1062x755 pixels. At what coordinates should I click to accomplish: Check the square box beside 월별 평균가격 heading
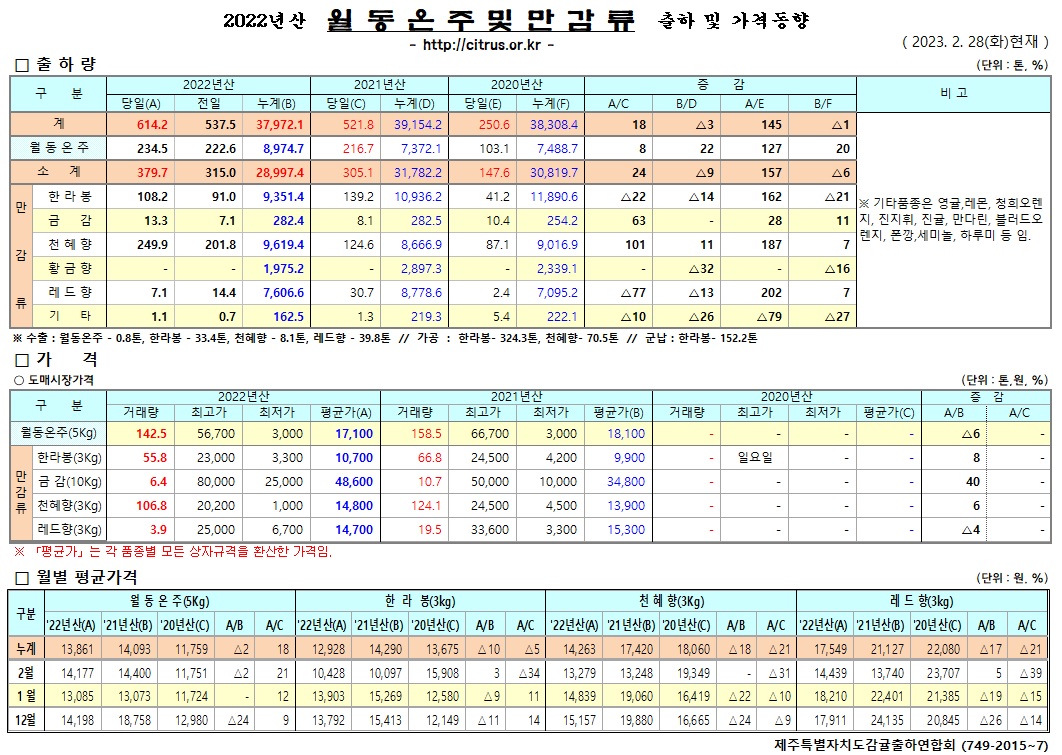[21, 578]
